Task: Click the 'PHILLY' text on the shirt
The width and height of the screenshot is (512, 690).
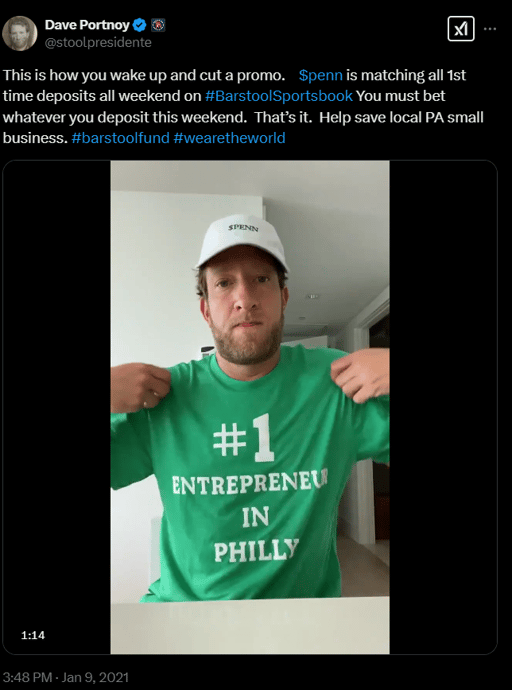Action: (x=256, y=550)
